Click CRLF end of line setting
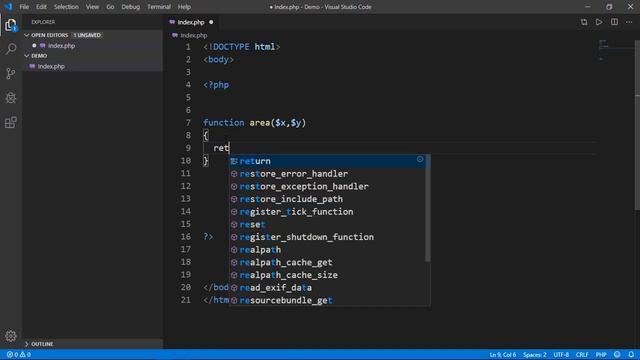This screenshot has height=360, width=640. tap(582, 354)
